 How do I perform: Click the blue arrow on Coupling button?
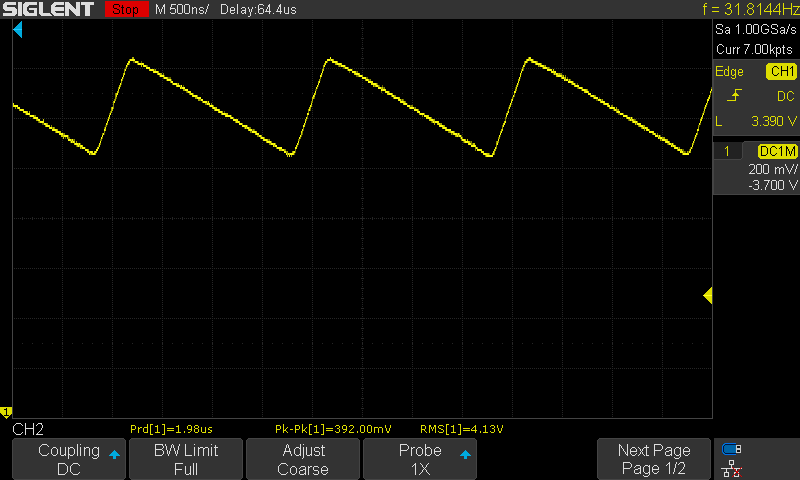[x=114, y=454]
